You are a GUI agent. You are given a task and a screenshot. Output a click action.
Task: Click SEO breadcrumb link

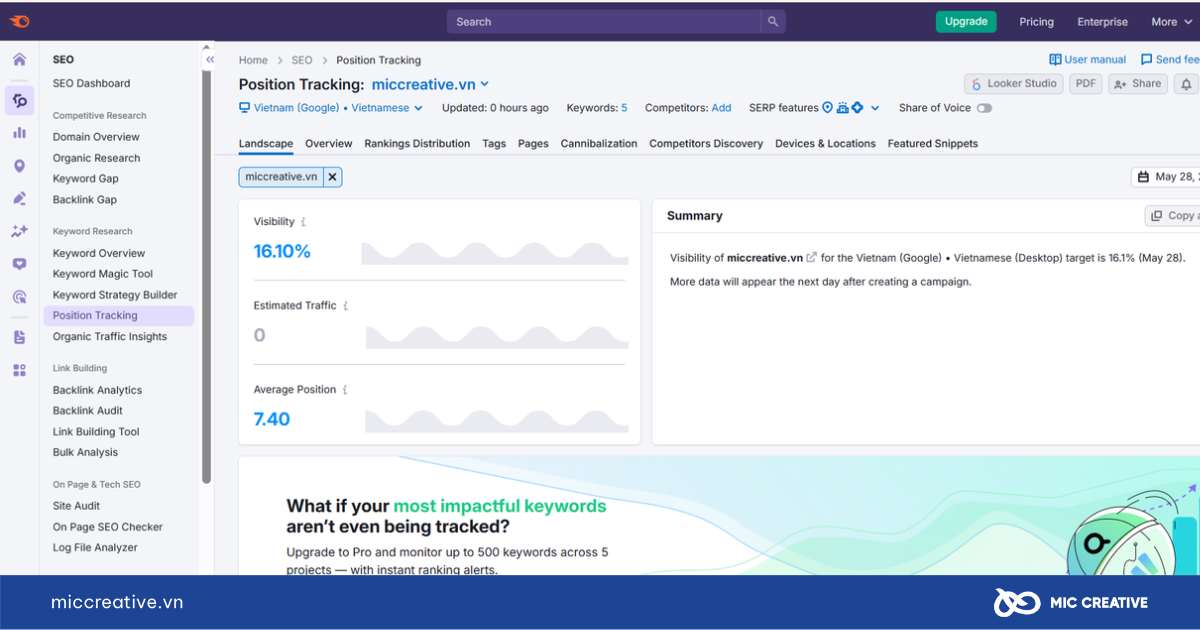point(302,60)
